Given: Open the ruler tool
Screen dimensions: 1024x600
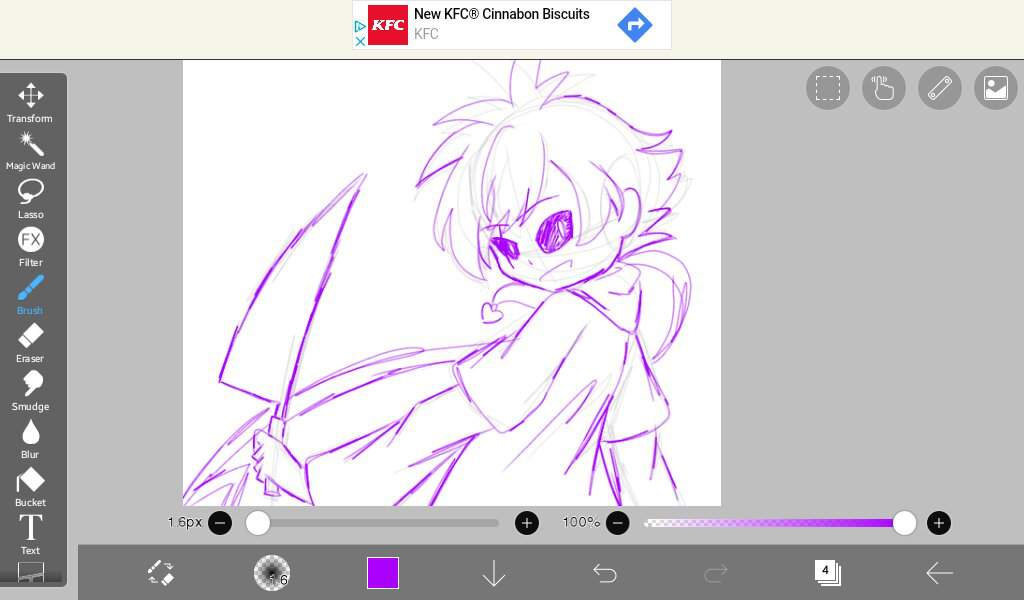Looking at the screenshot, I should 940,87.
